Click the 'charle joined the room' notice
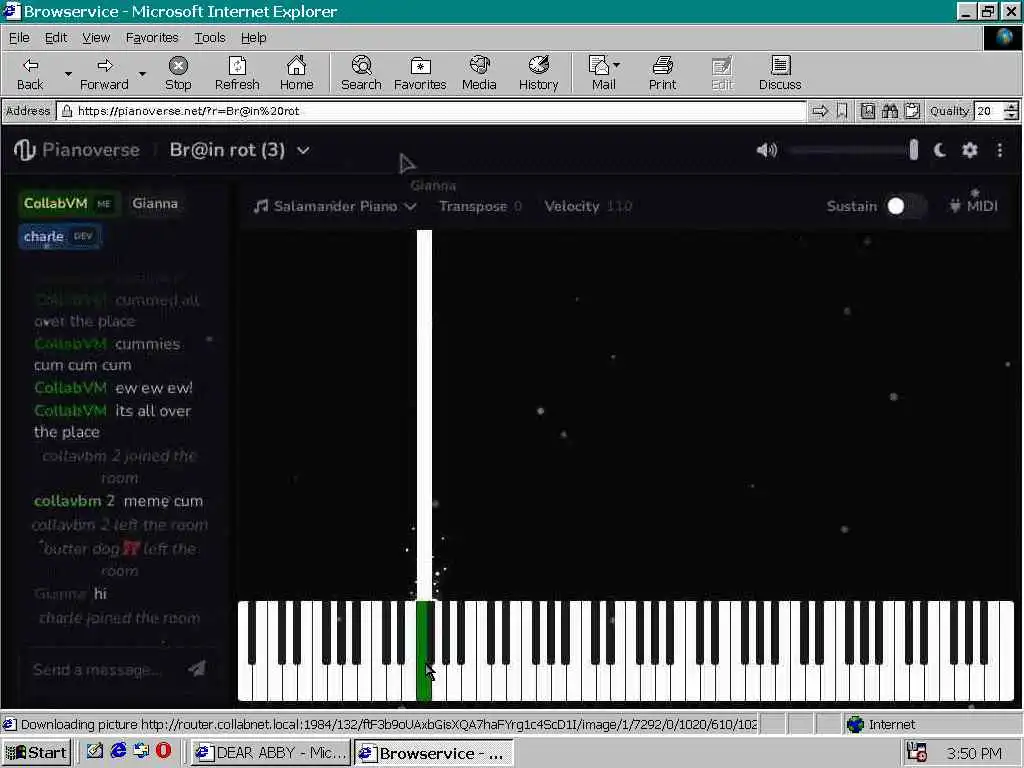The image size is (1024, 768). 120,618
